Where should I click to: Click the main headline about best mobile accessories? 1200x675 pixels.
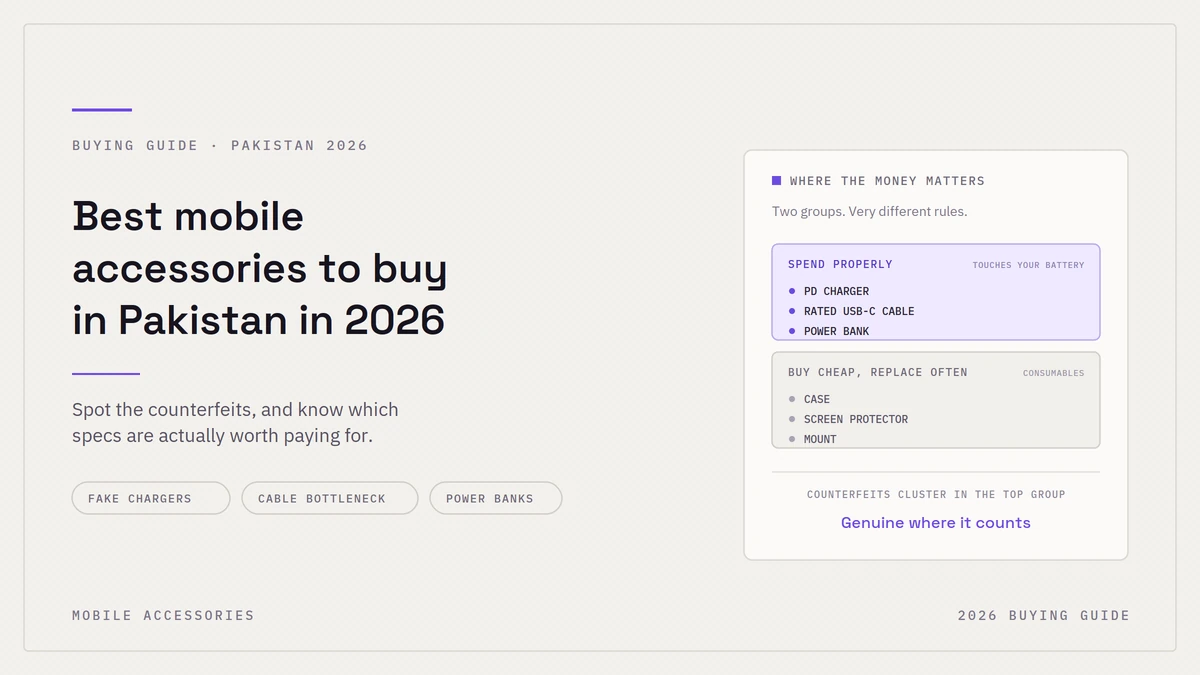[260, 268]
